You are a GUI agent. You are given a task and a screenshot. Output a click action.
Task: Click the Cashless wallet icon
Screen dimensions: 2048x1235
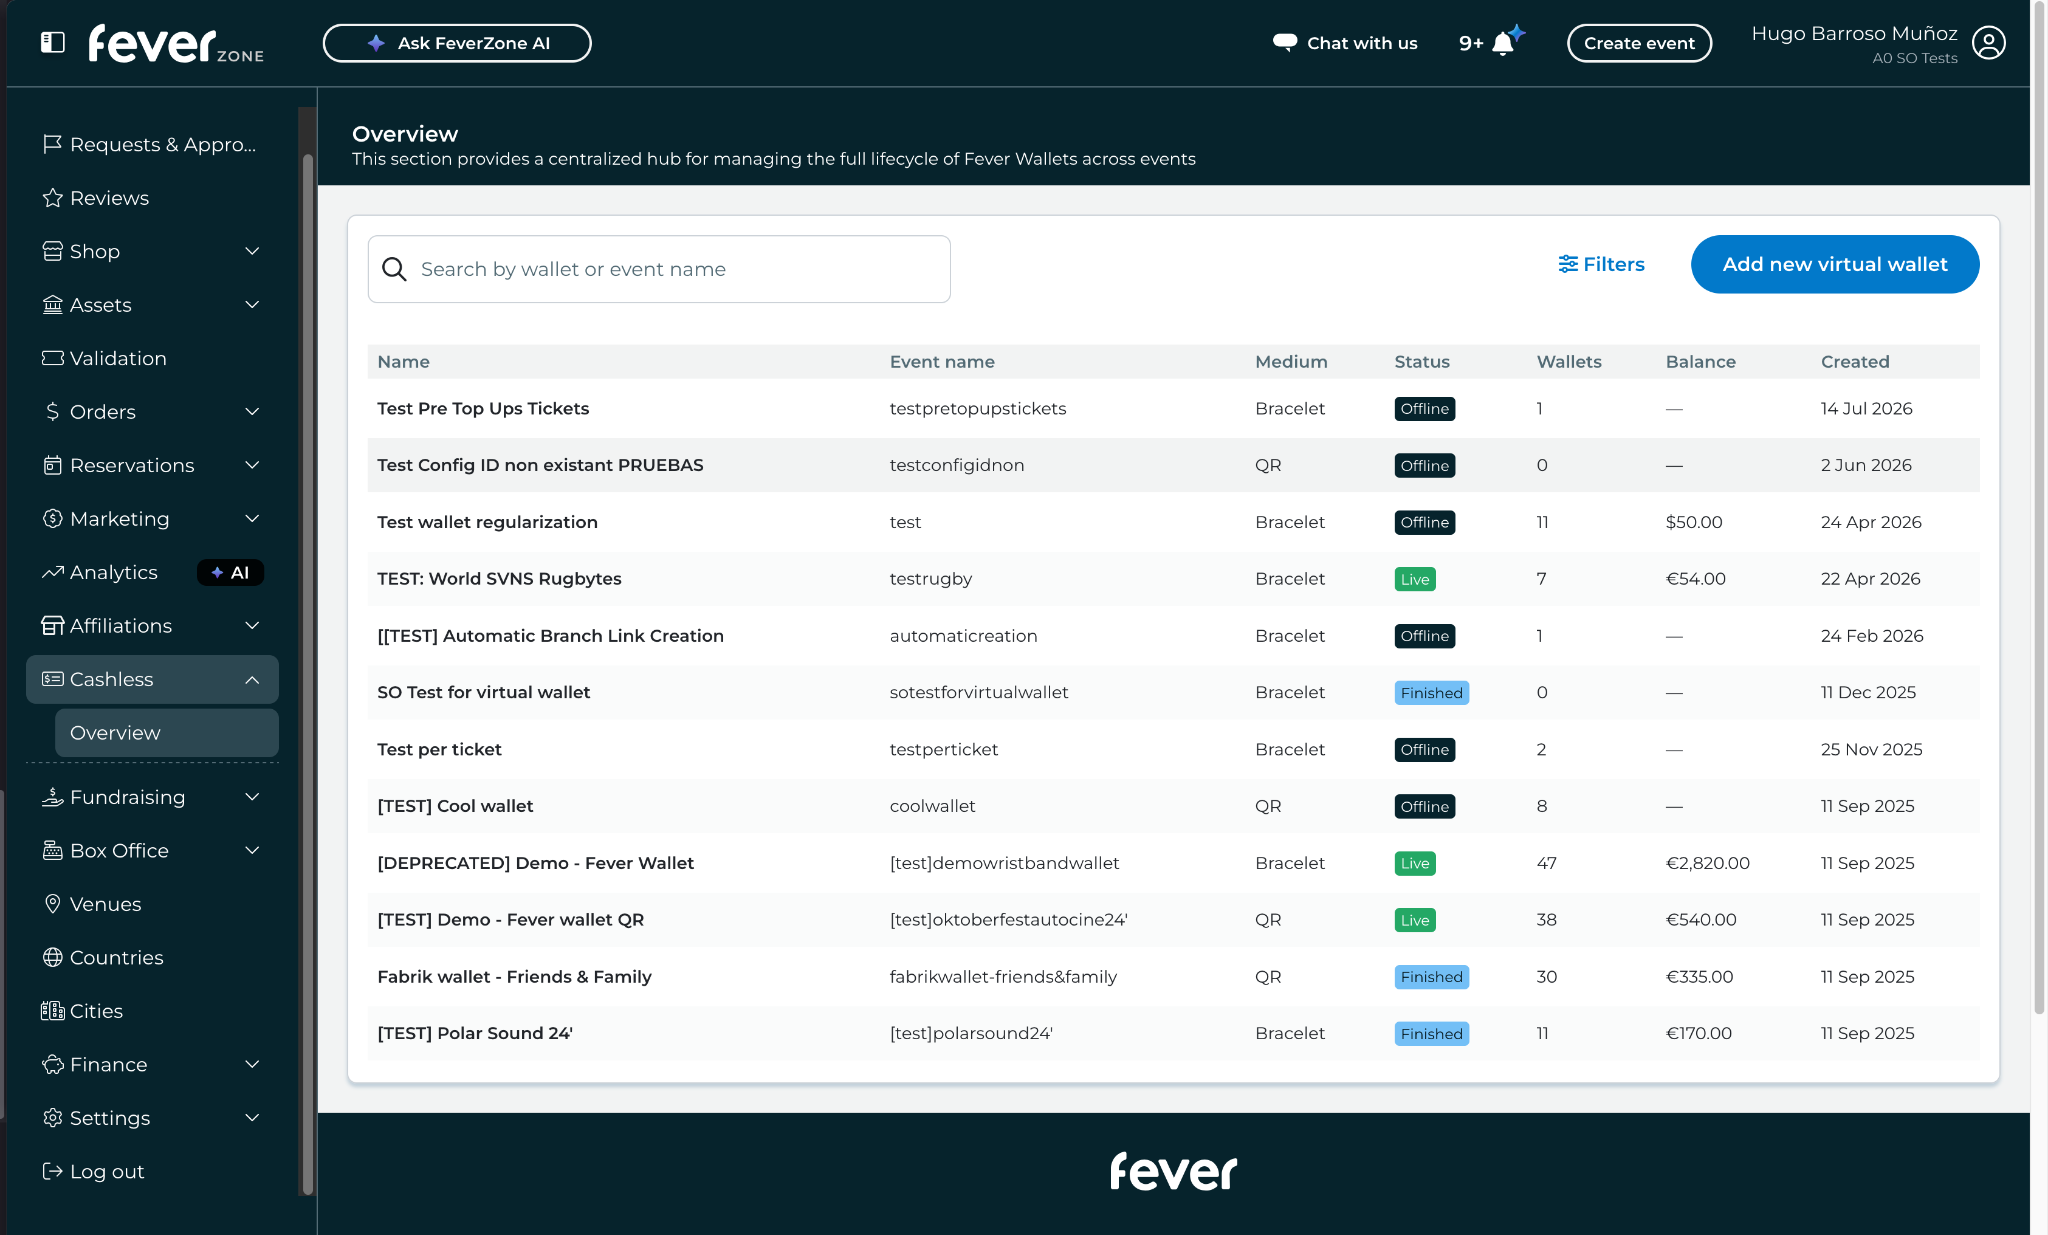coord(52,679)
